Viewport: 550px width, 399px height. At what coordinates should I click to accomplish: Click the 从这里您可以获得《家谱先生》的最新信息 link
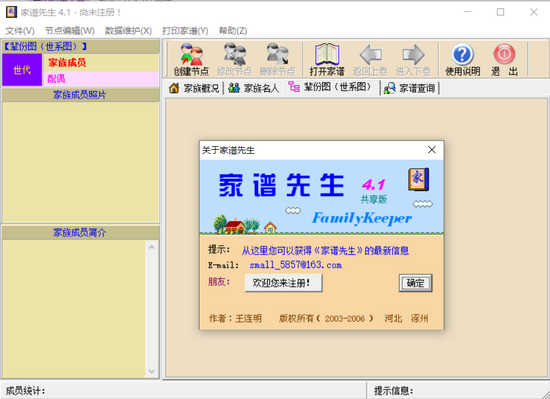click(x=326, y=250)
